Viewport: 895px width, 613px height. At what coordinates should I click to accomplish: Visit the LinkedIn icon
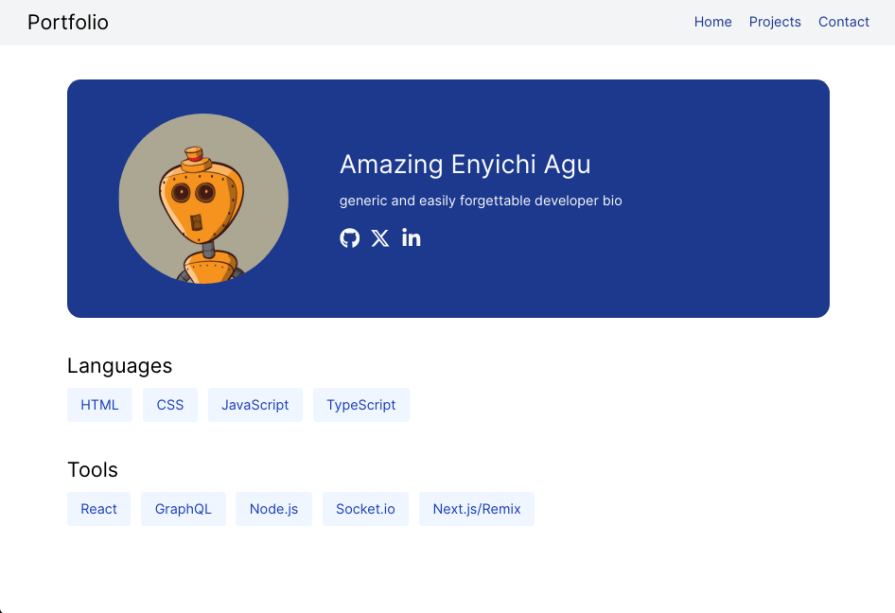tap(411, 238)
